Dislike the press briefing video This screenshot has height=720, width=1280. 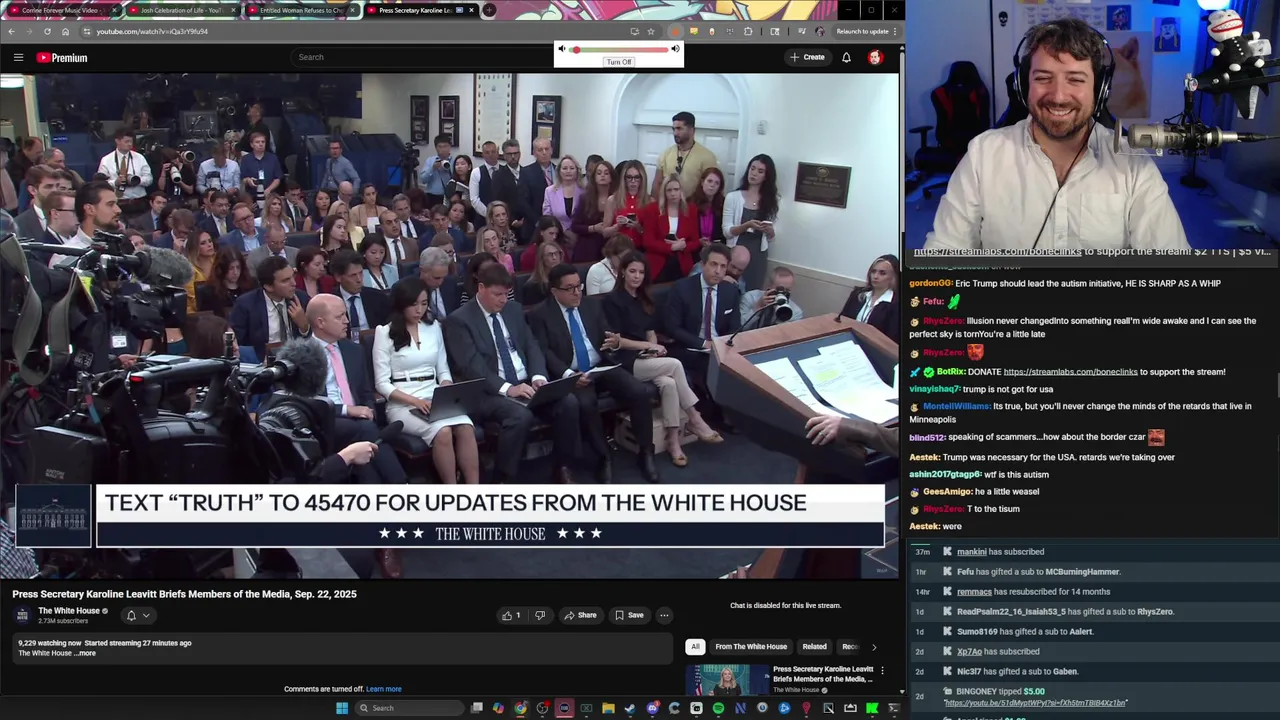click(x=540, y=615)
